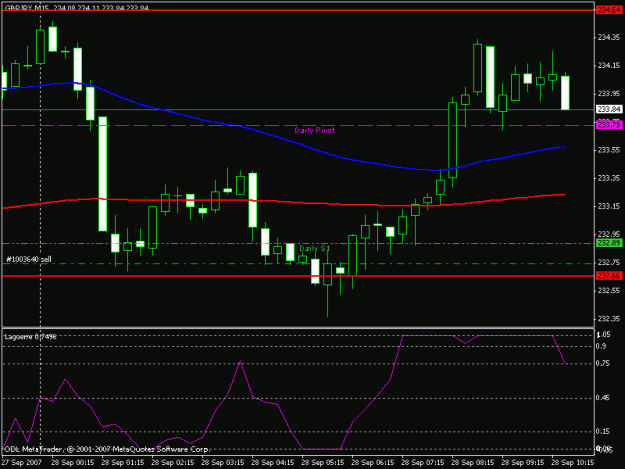The width and height of the screenshot is (625, 469).
Task: Click the '28 Sep 02:15' time label
Action: 173,463
